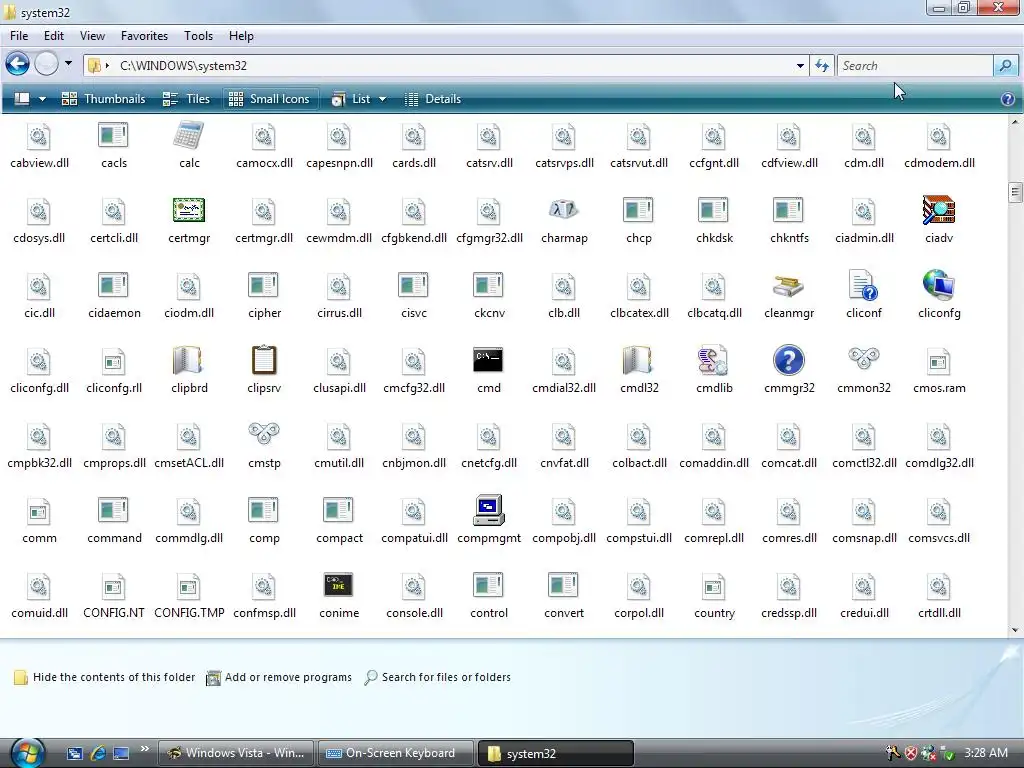The height and width of the screenshot is (768, 1024).
Task: Switch to Tiles view
Action: (186, 99)
